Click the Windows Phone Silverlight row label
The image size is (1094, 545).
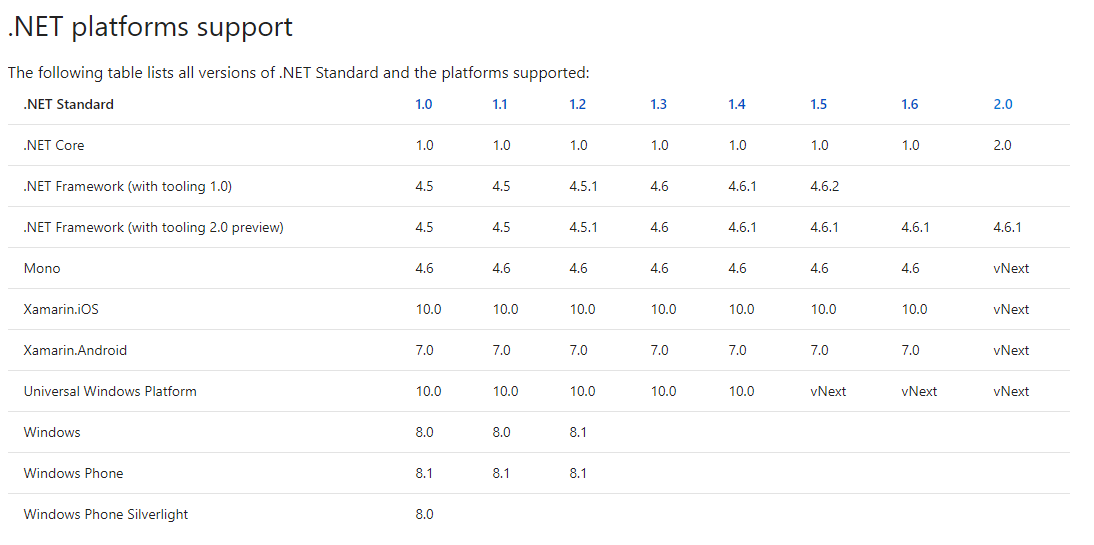[106, 514]
